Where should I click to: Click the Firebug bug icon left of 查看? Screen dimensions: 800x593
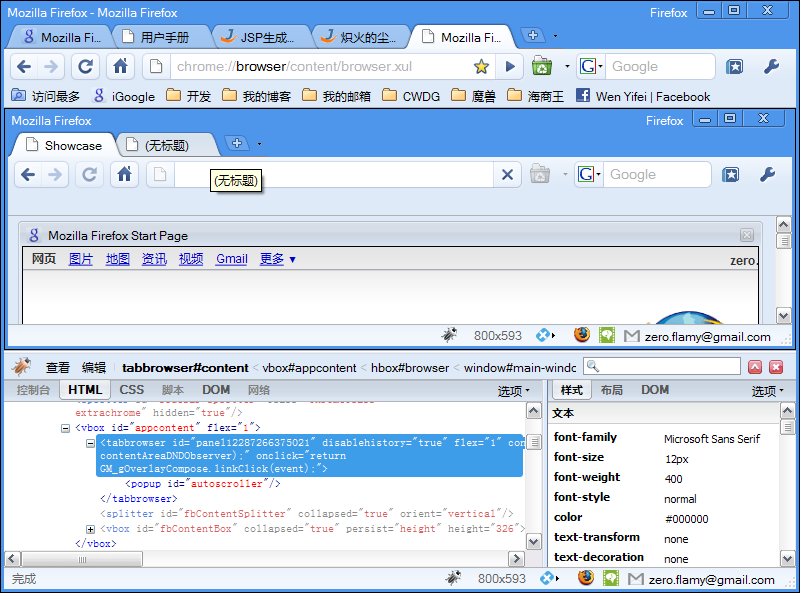point(21,367)
